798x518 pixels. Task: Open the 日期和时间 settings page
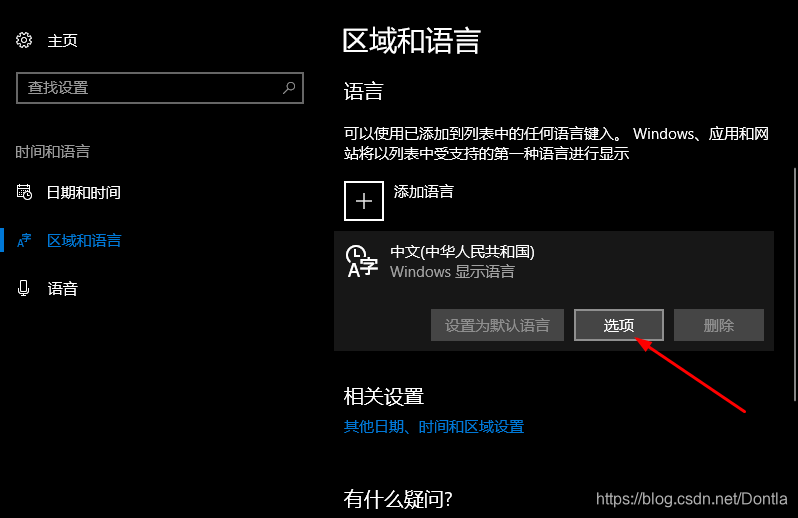83,192
